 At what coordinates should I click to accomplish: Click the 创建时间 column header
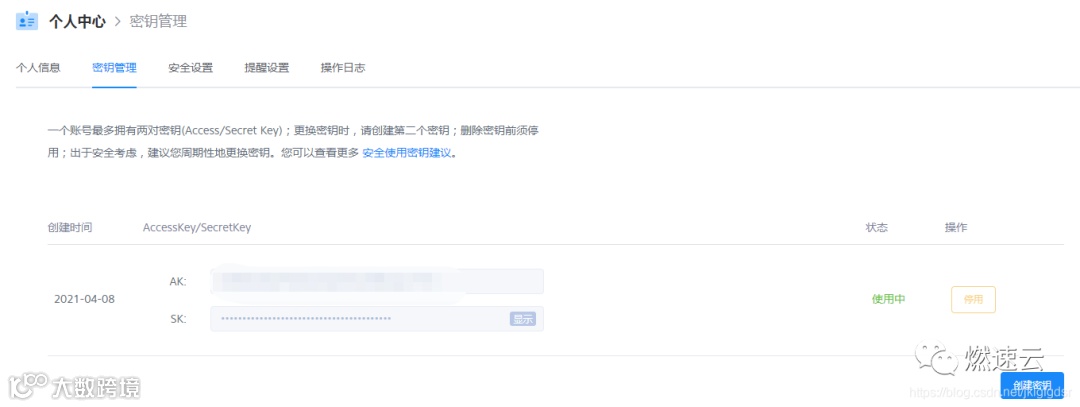[x=70, y=227]
